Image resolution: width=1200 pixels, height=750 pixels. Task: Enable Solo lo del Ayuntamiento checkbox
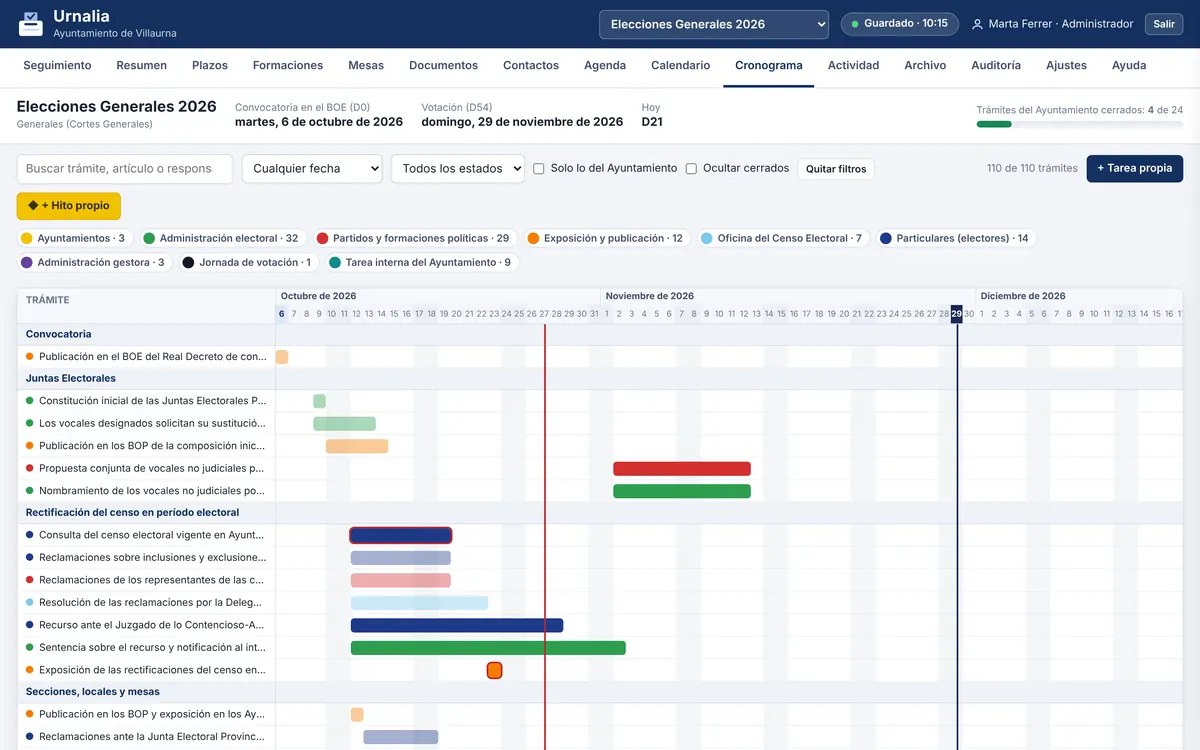click(x=539, y=169)
